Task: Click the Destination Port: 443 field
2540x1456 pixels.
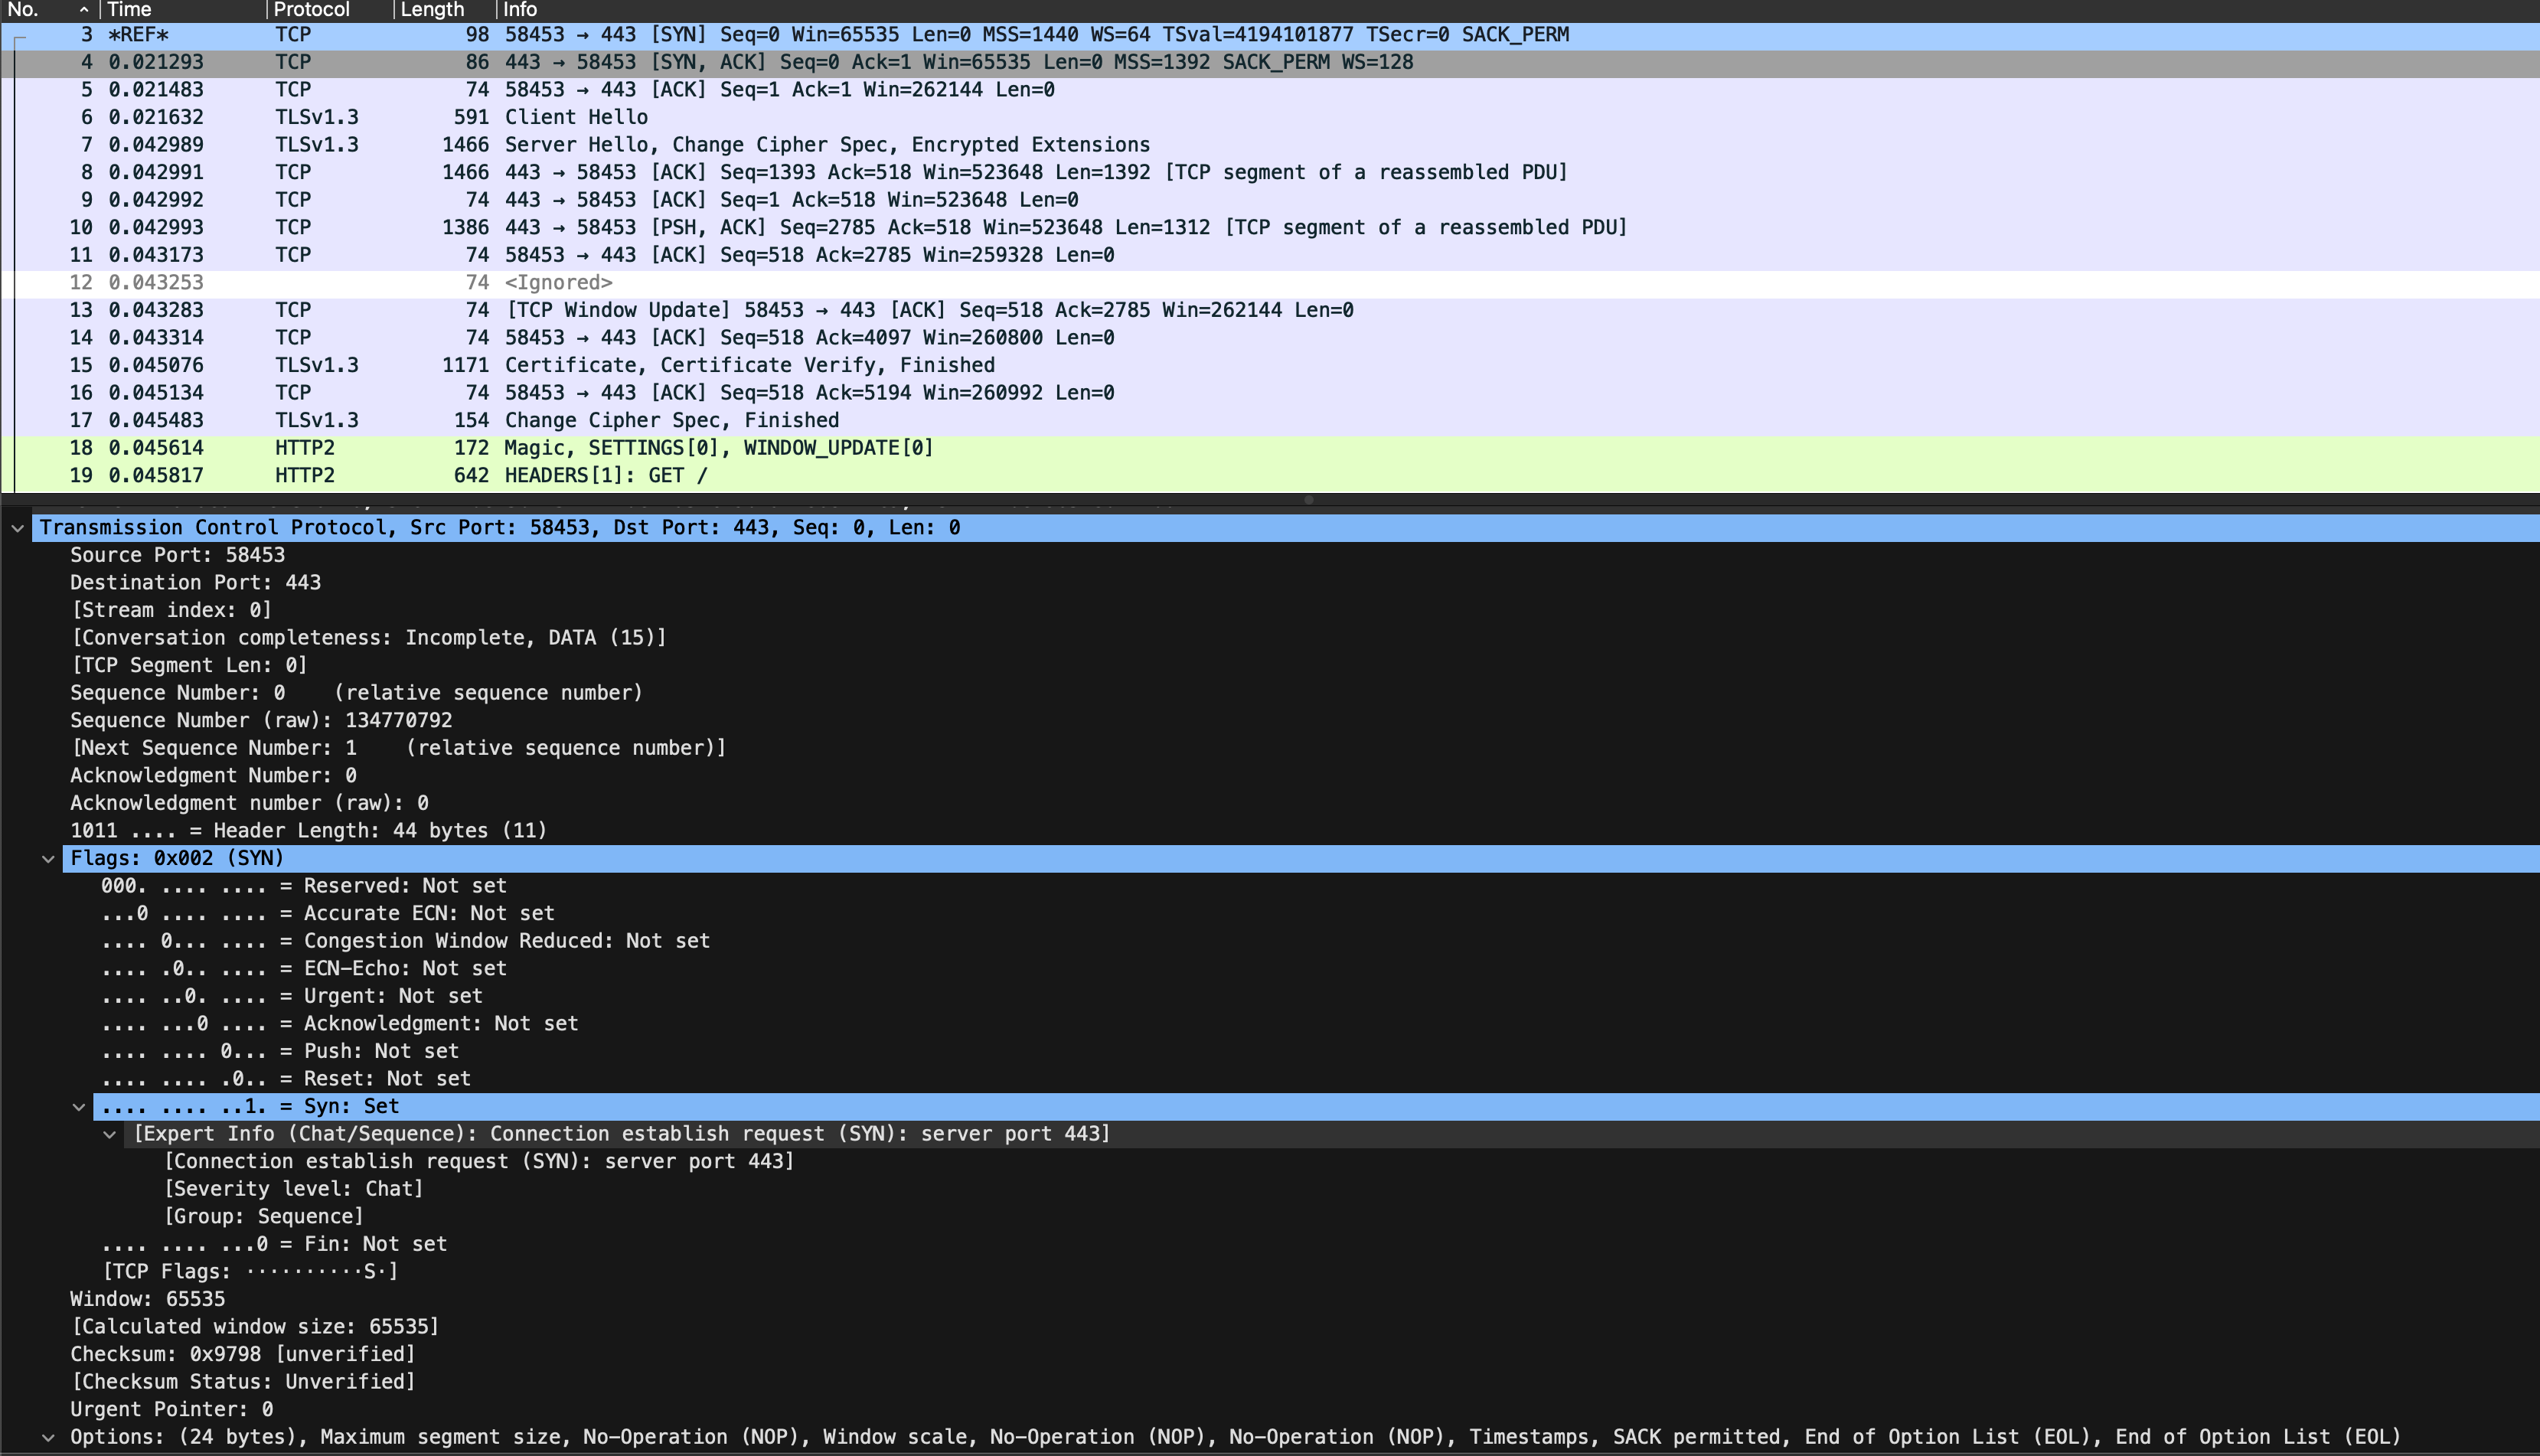Action: 195,583
